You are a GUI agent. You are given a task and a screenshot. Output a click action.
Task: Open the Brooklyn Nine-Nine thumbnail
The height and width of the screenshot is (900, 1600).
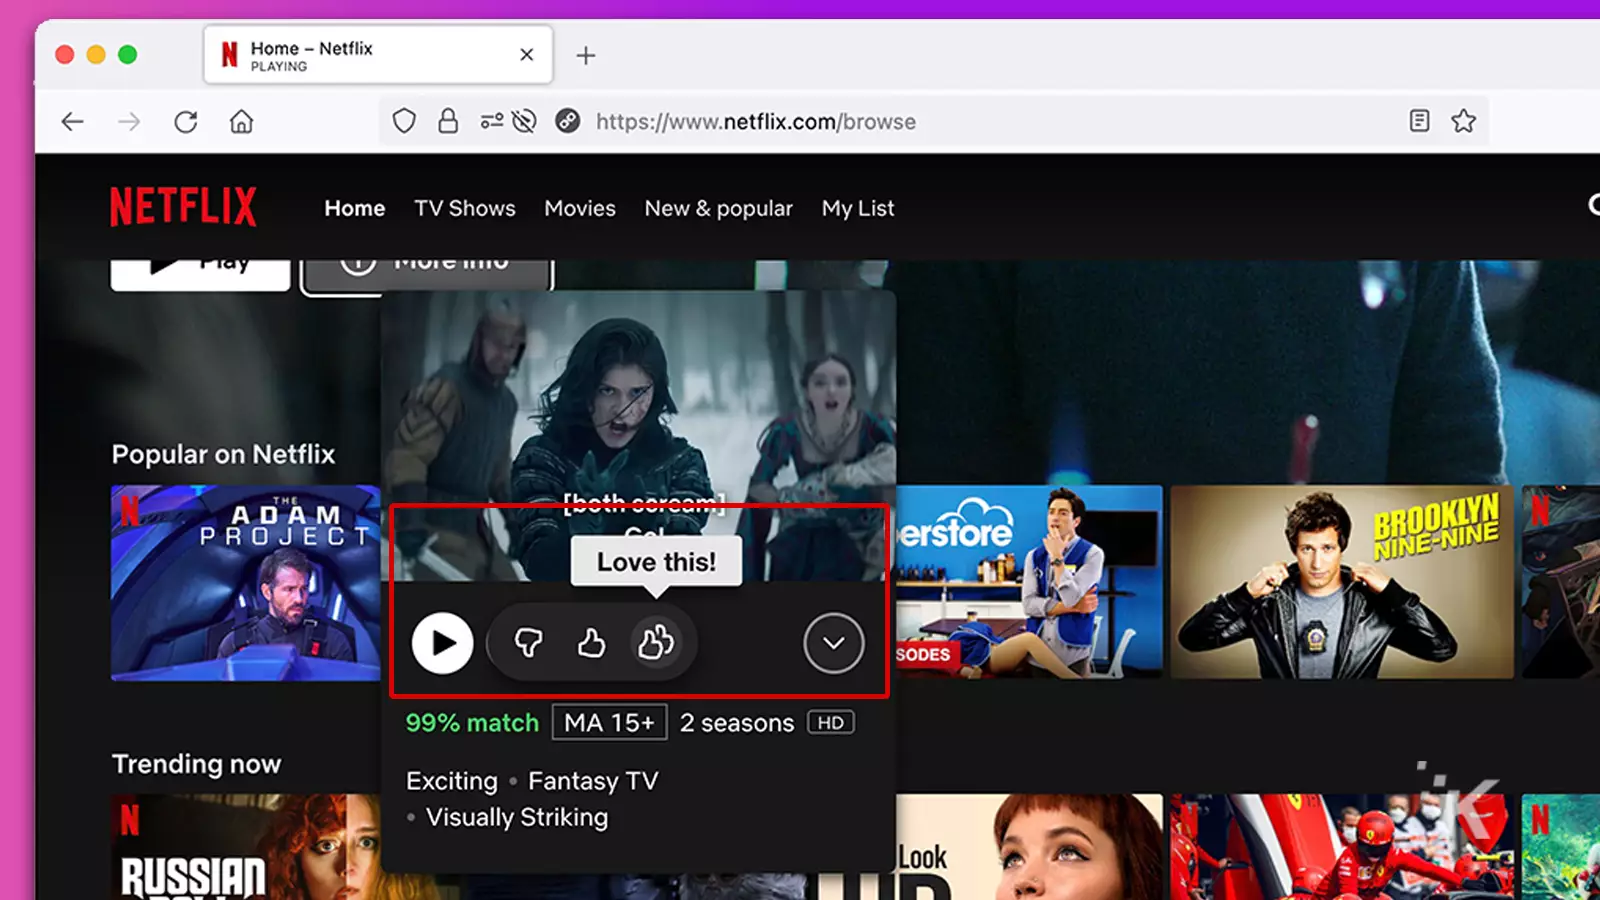1342,582
